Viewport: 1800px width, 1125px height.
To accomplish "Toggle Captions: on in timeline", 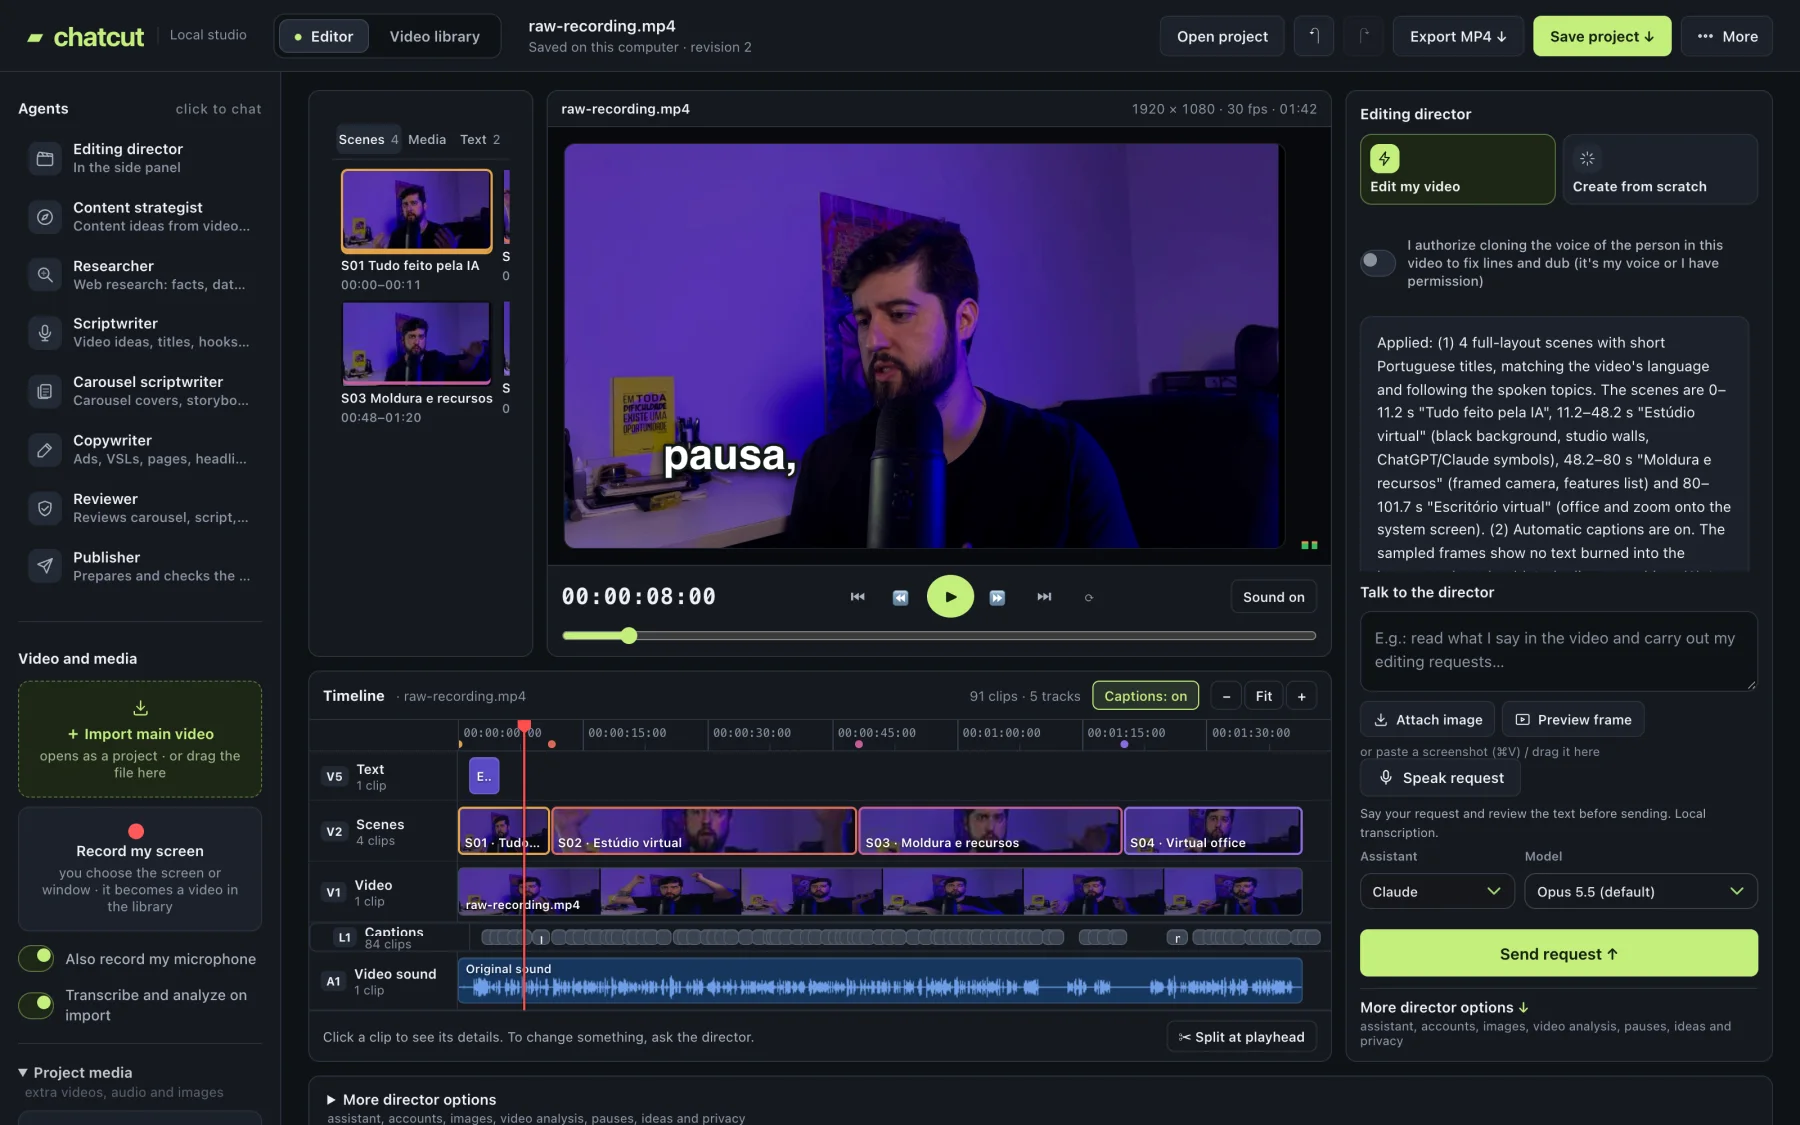I will tap(1145, 696).
